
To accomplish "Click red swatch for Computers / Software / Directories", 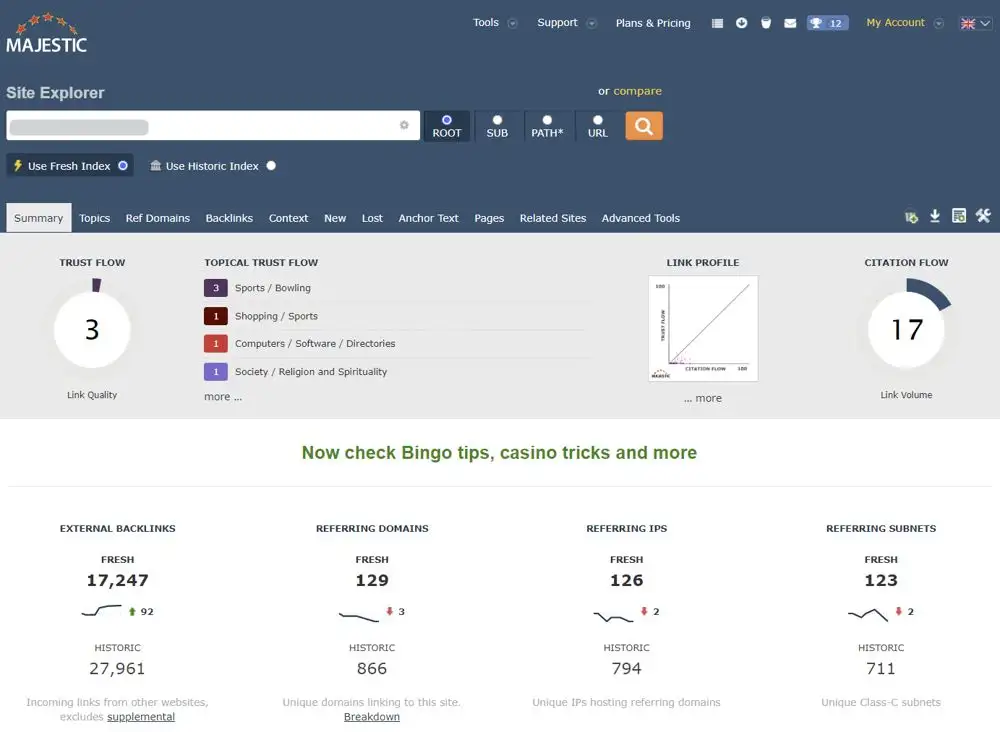I will tap(216, 344).
